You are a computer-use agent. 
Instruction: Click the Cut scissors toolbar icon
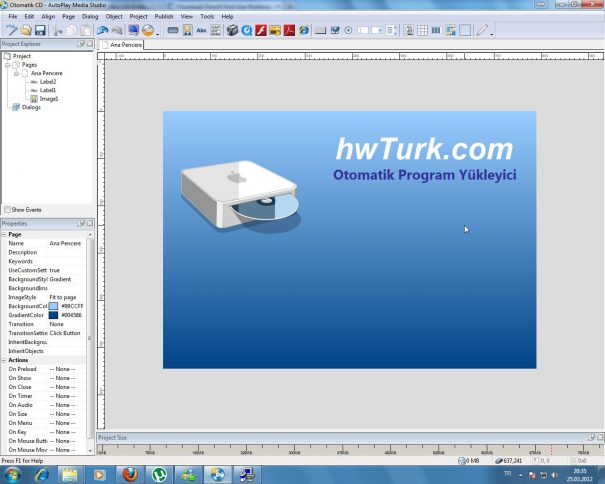pyautogui.click(x=58, y=30)
